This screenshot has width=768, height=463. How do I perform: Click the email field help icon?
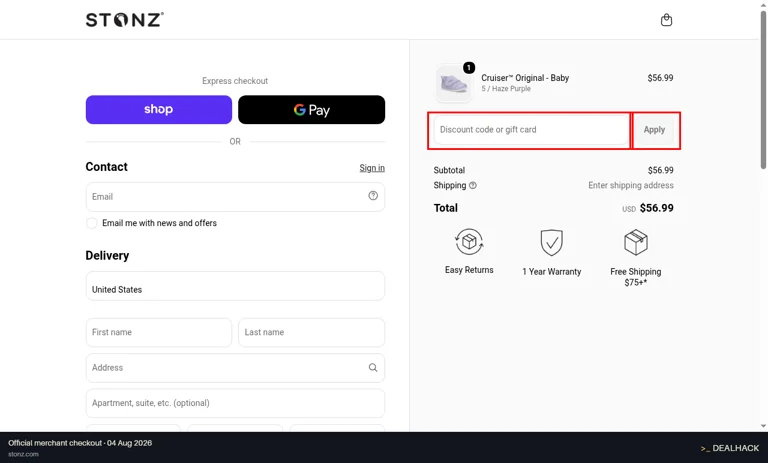coord(373,195)
